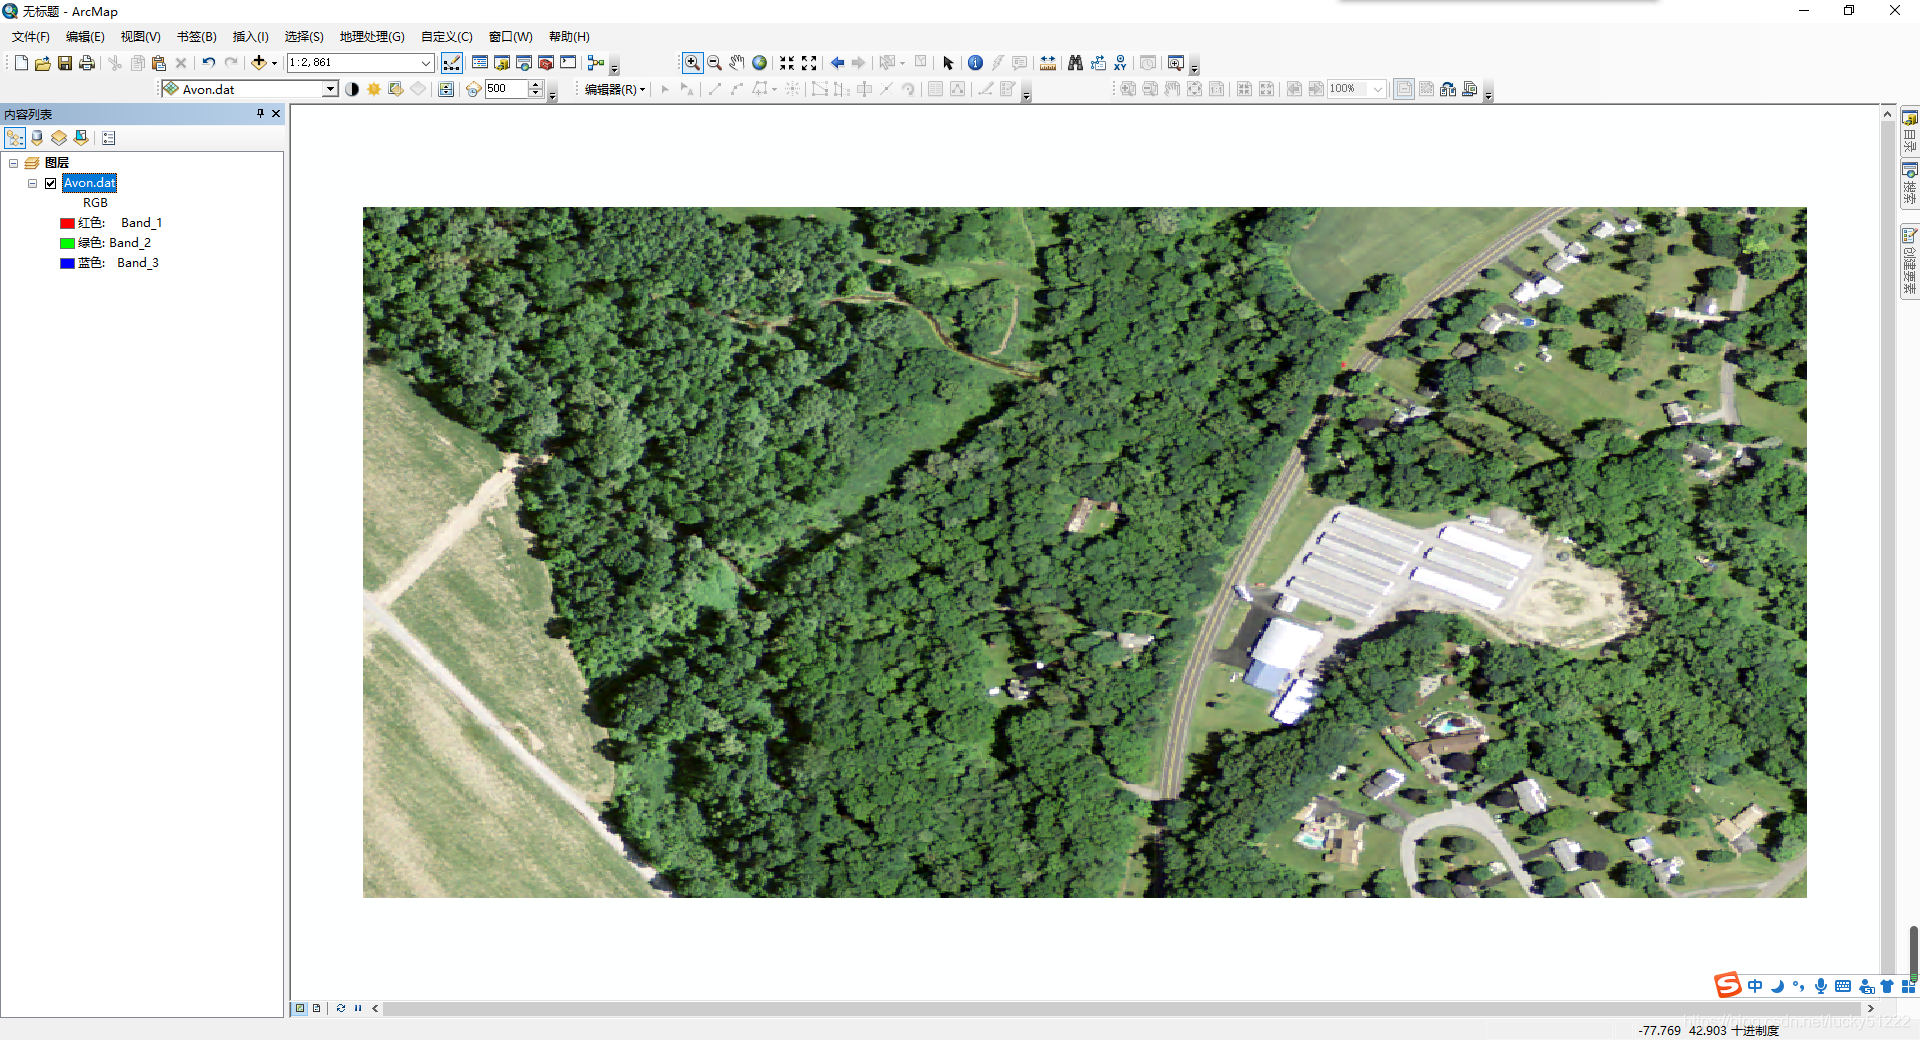Image resolution: width=1920 pixels, height=1040 pixels.
Task: Open the Python window icon
Action: (x=568, y=63)
